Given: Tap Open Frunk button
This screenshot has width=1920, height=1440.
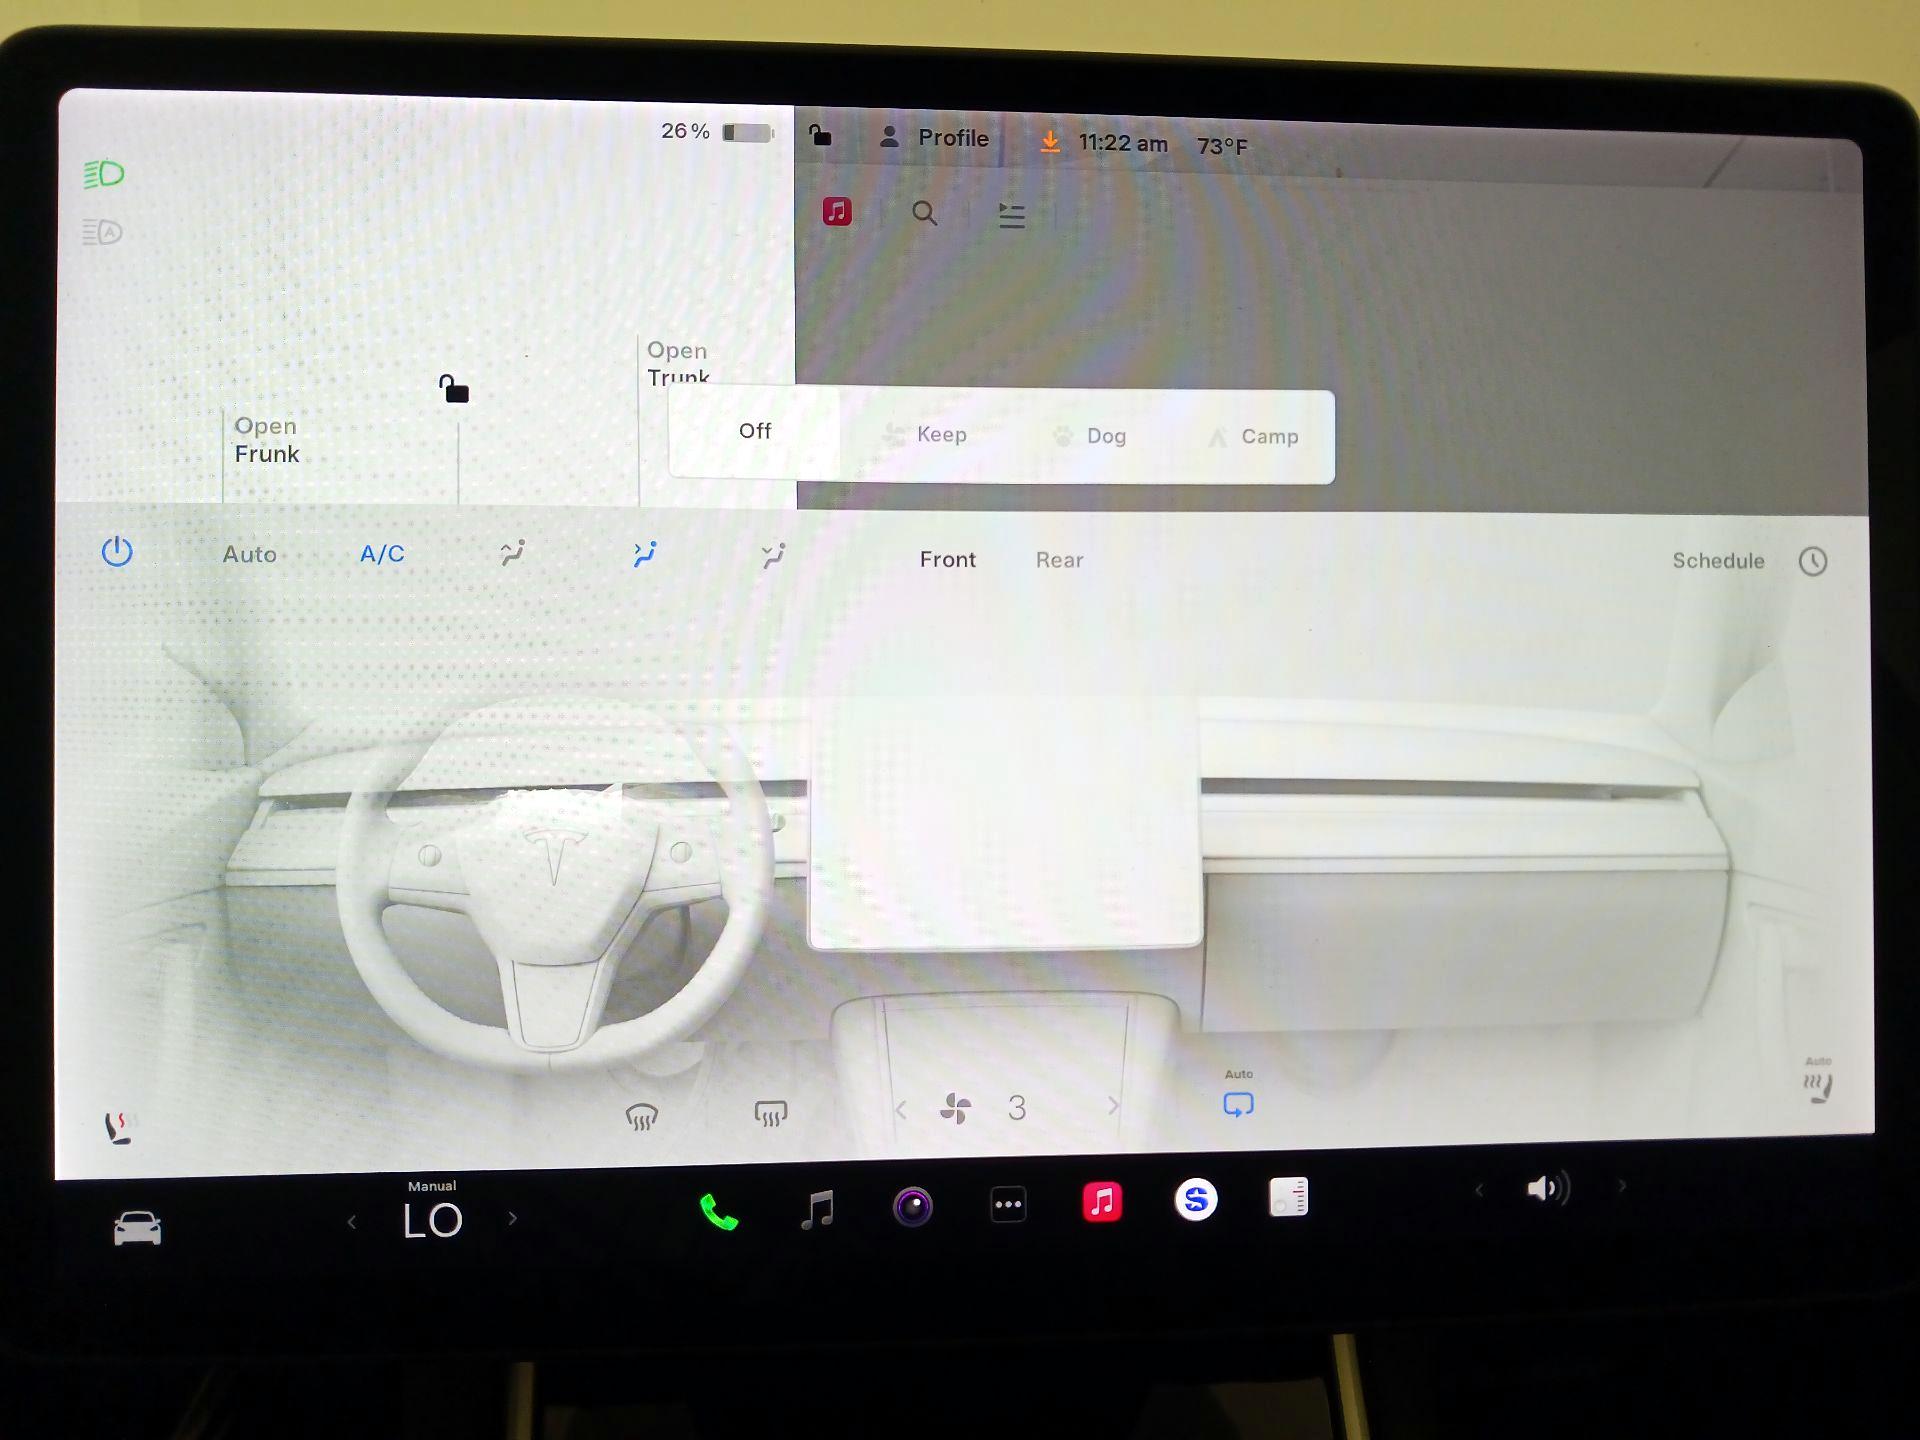Looking at the screenshot, I should click(267, 440).
